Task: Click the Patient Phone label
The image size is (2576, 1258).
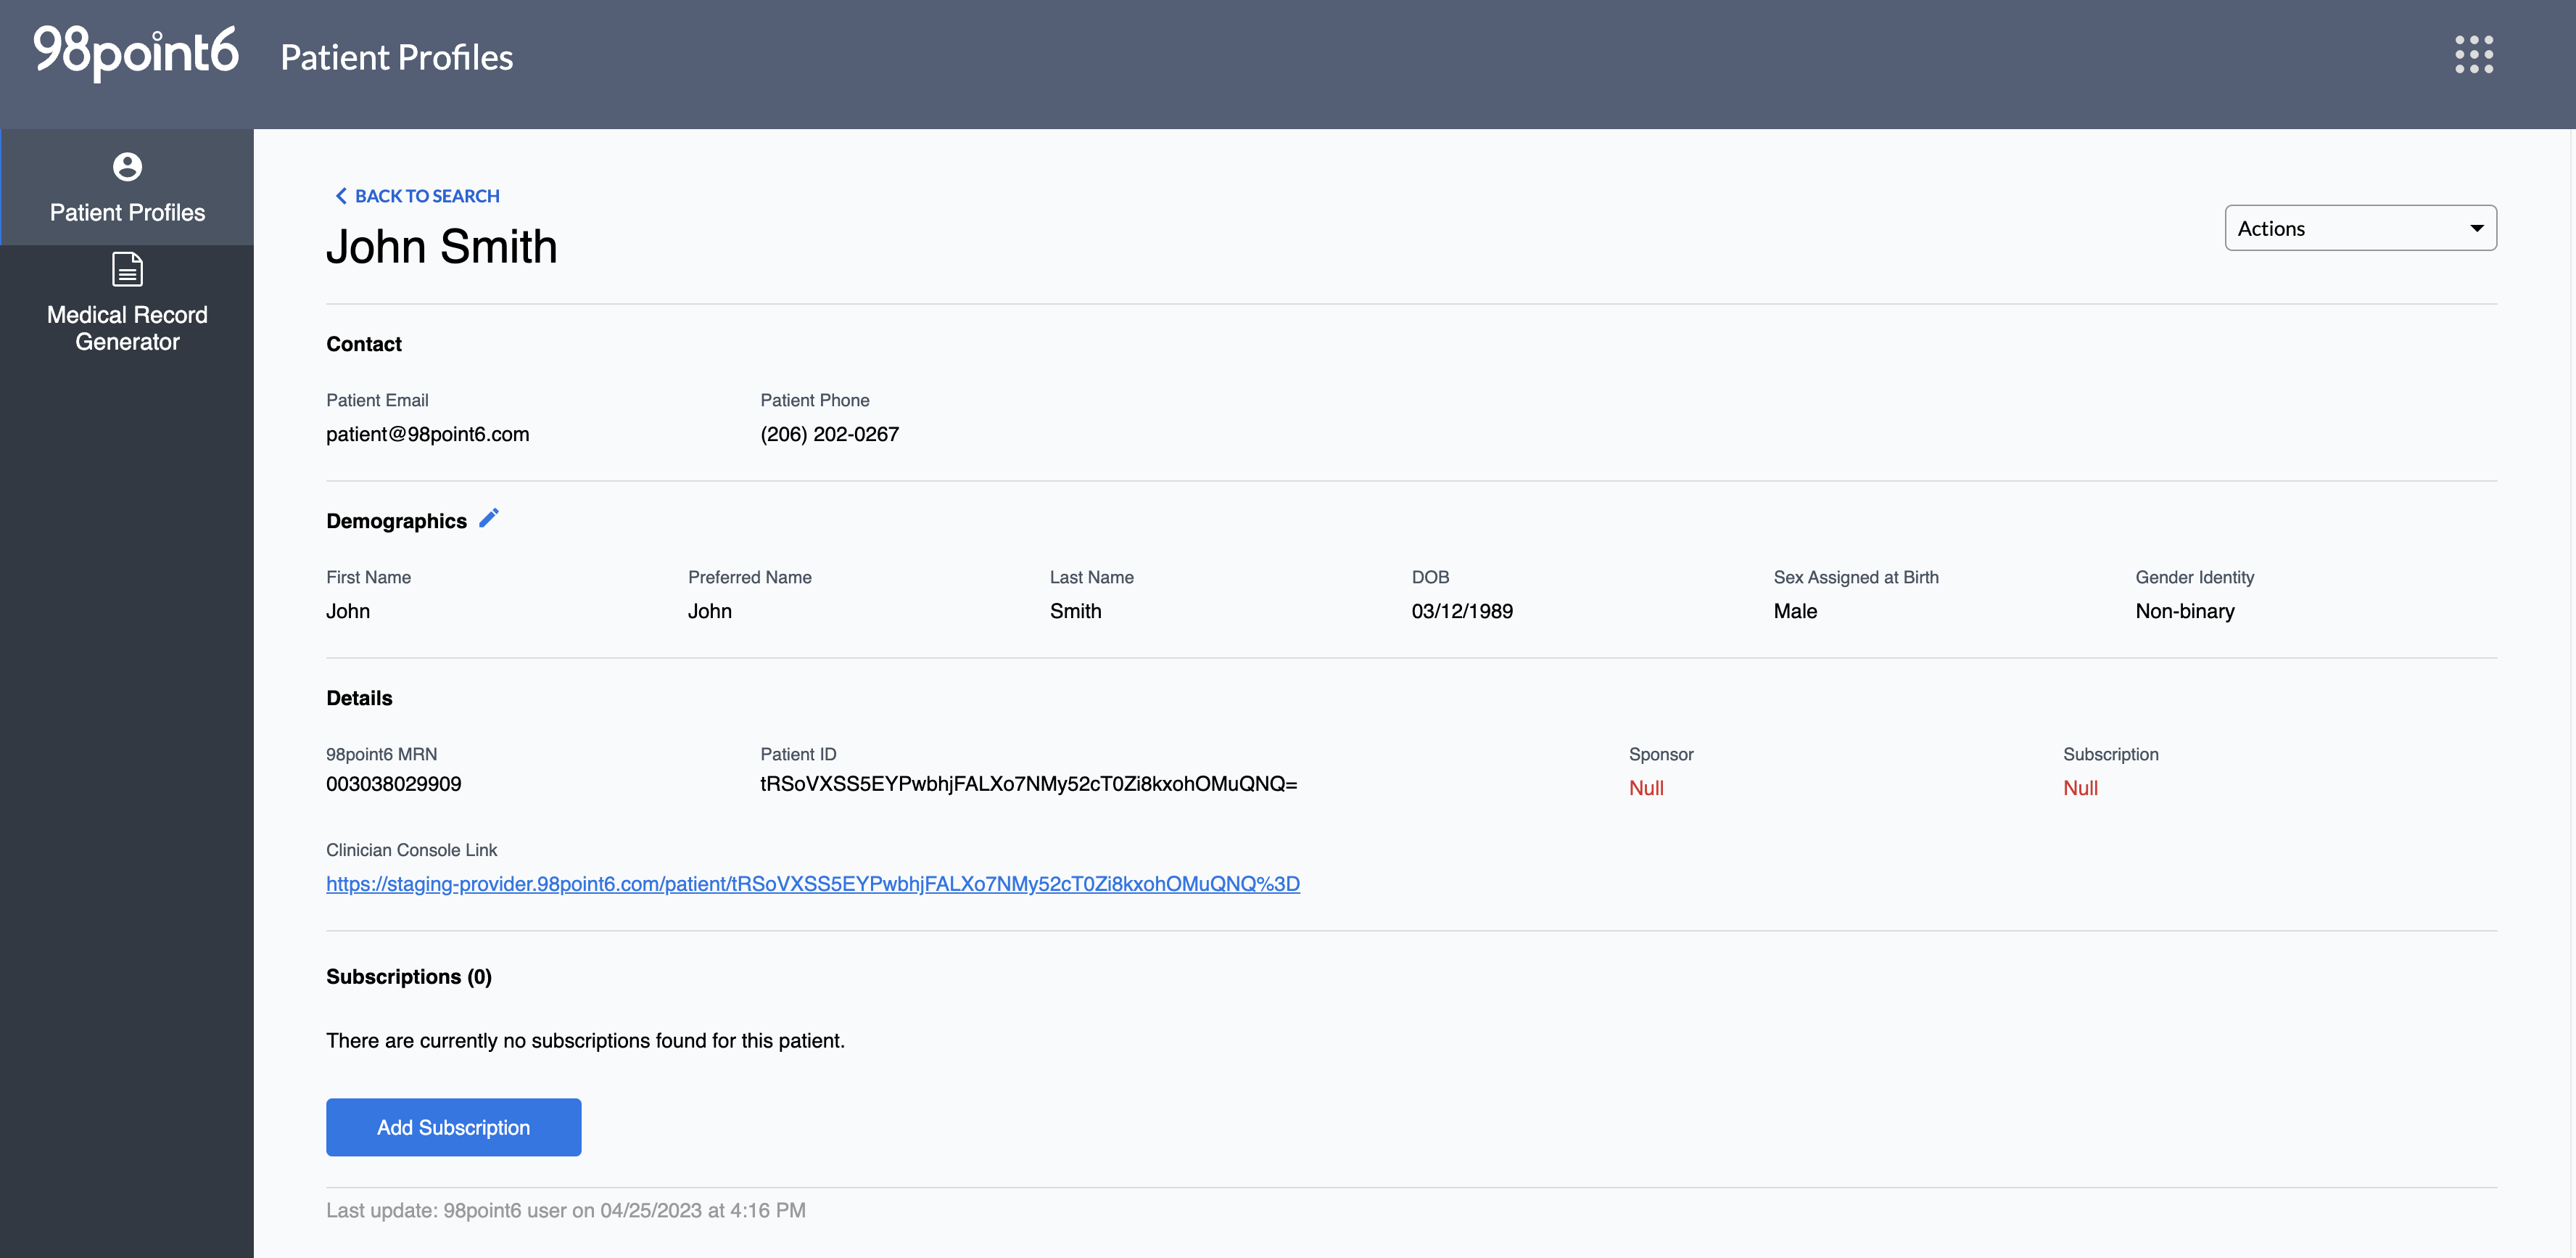Action: click(814, 400)
